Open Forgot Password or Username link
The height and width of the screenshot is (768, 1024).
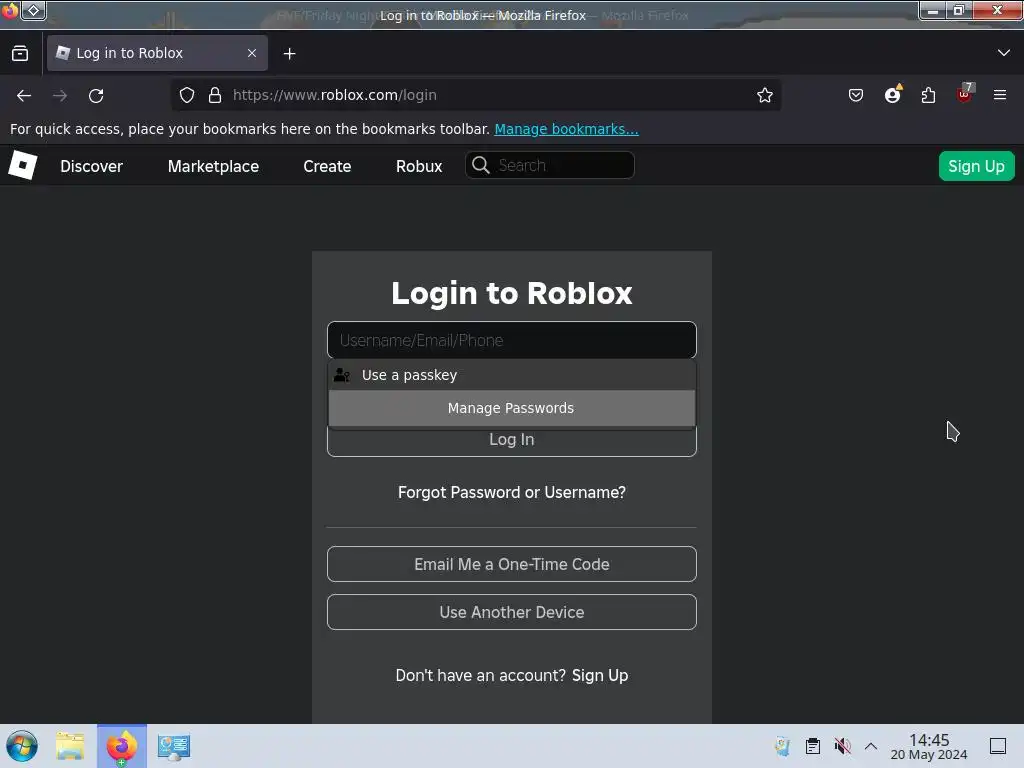click(512, 492)
